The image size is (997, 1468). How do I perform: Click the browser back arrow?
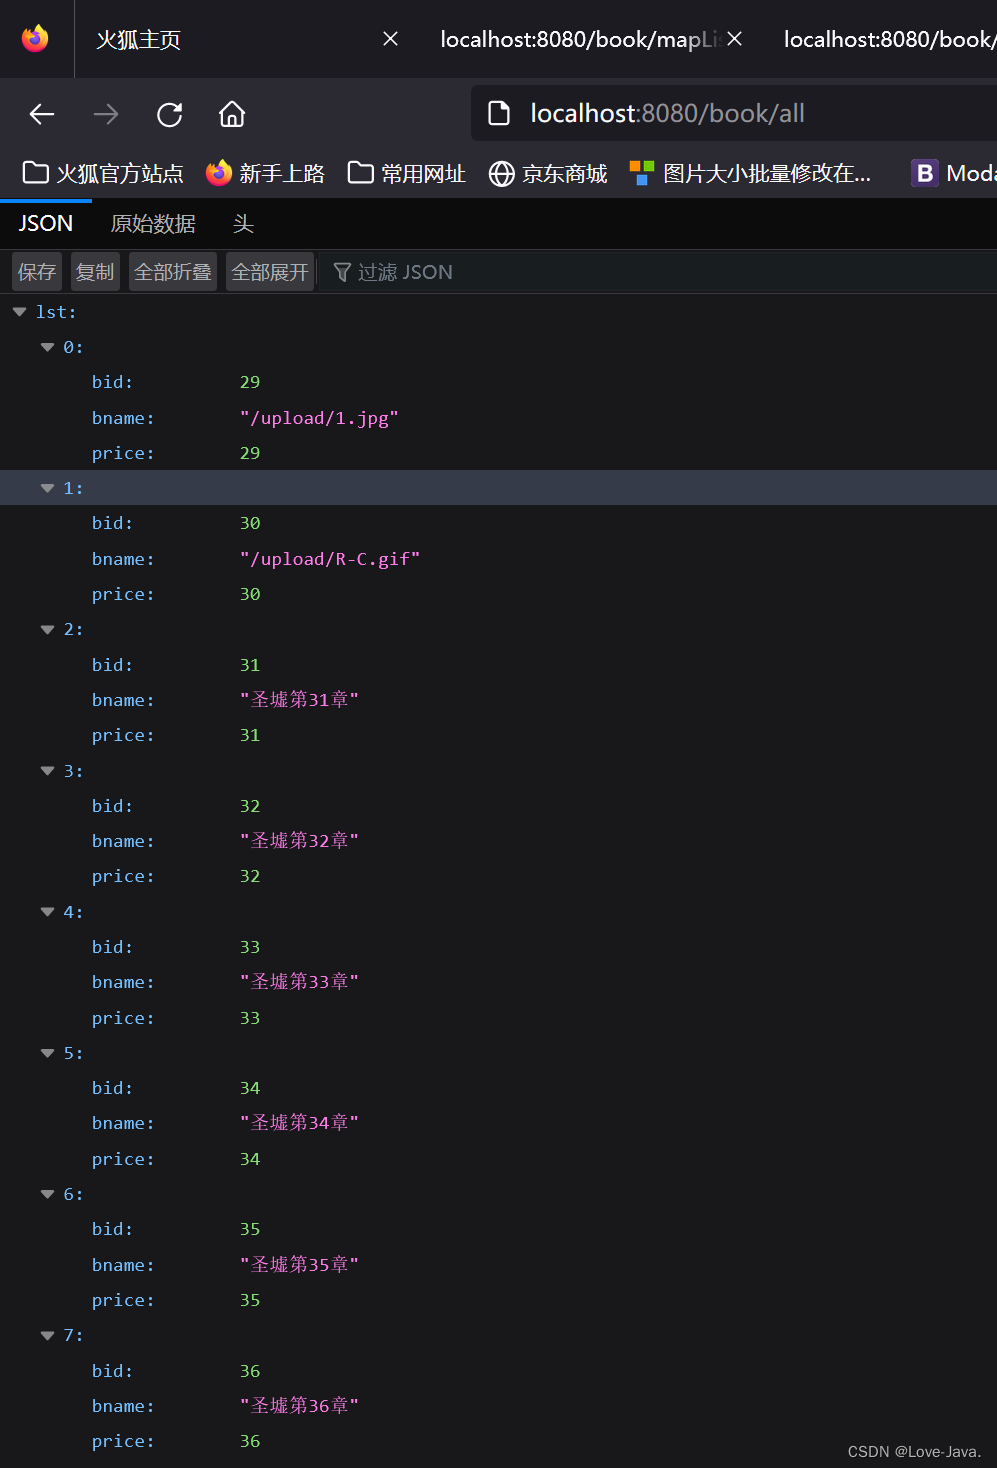[x=42, y=114]
